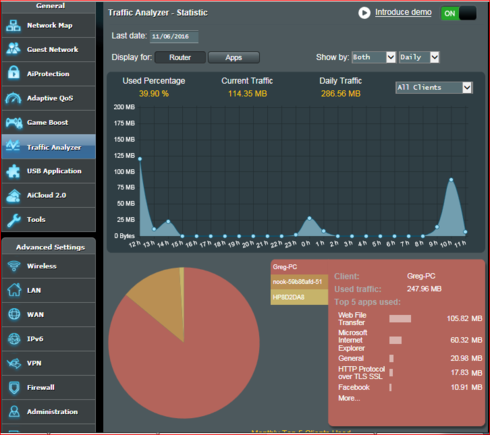Click the Router display button
Viewport: 490px width, 435px height.
click(180, 57)
